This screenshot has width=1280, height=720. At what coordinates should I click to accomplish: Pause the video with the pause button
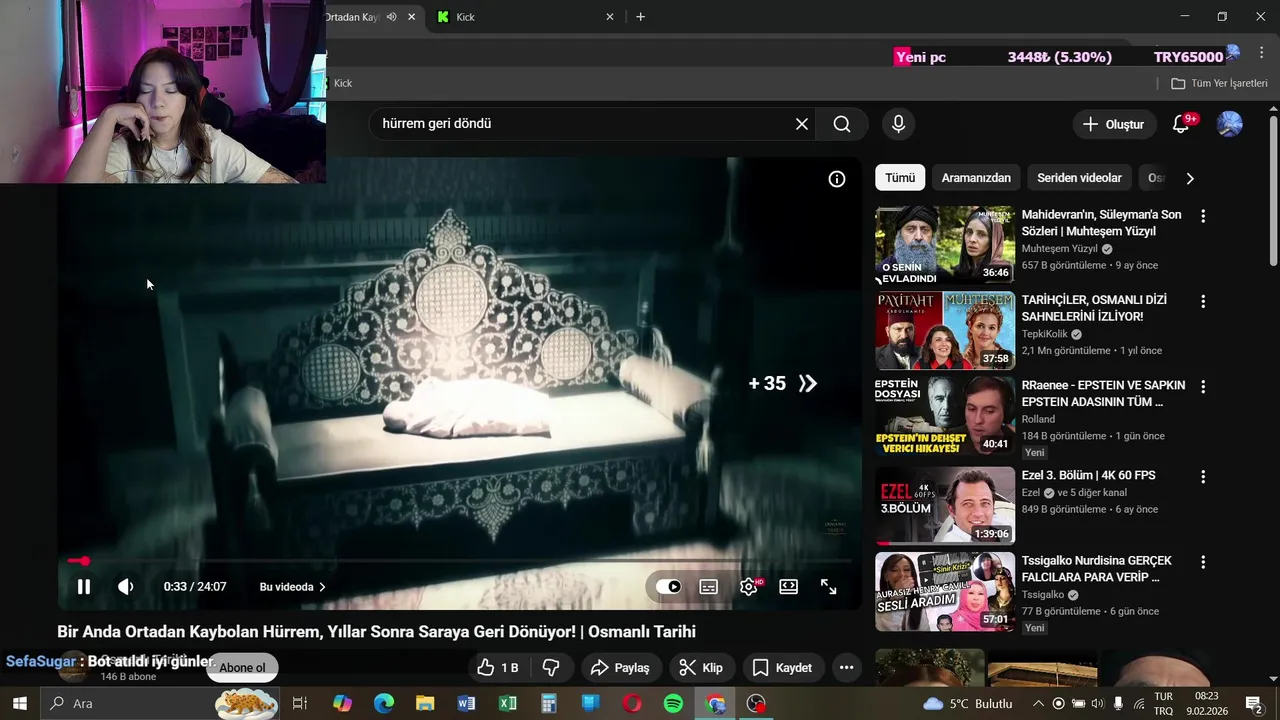pos(84,587)
